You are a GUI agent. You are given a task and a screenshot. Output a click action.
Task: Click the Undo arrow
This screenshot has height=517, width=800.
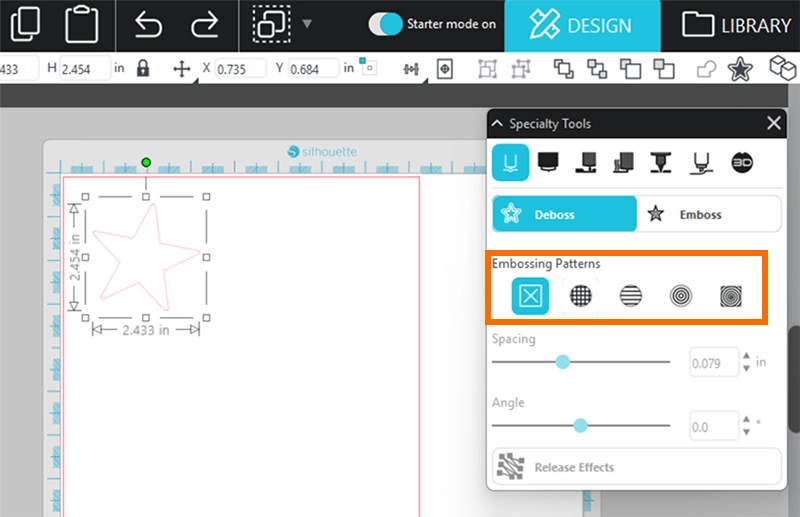pyautogui.click(x=148, y=25)
